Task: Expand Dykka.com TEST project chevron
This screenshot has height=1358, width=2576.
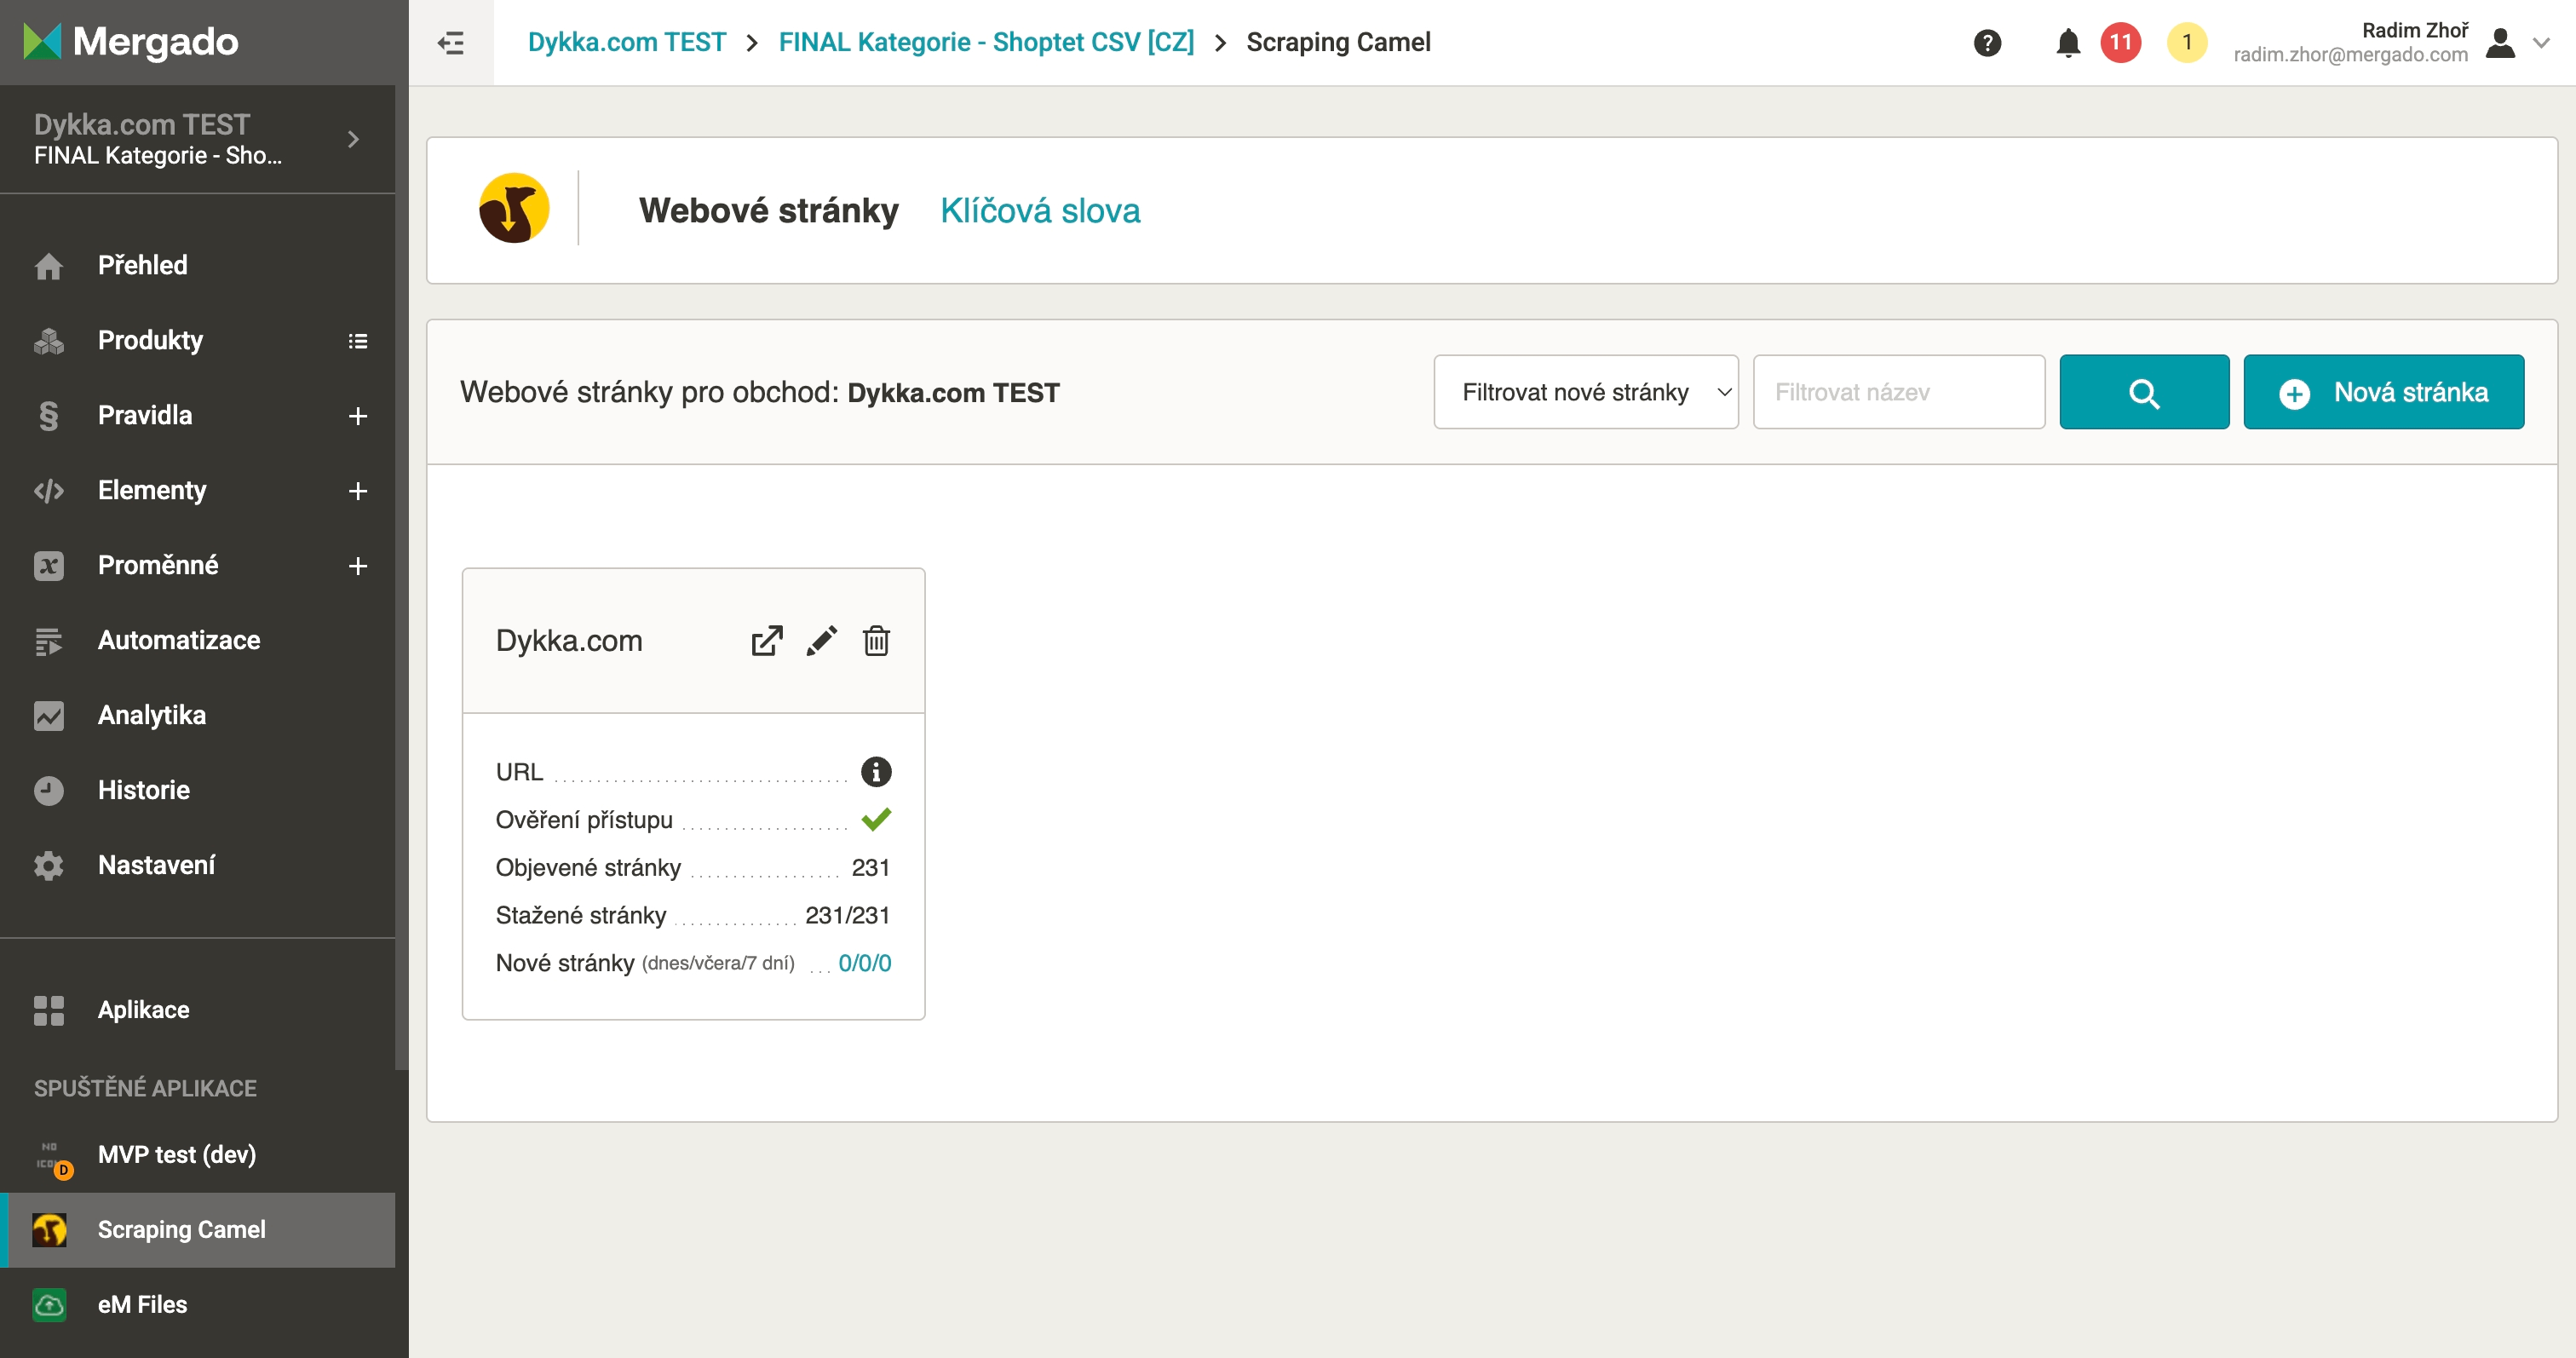Action: [x=353, y=139]
